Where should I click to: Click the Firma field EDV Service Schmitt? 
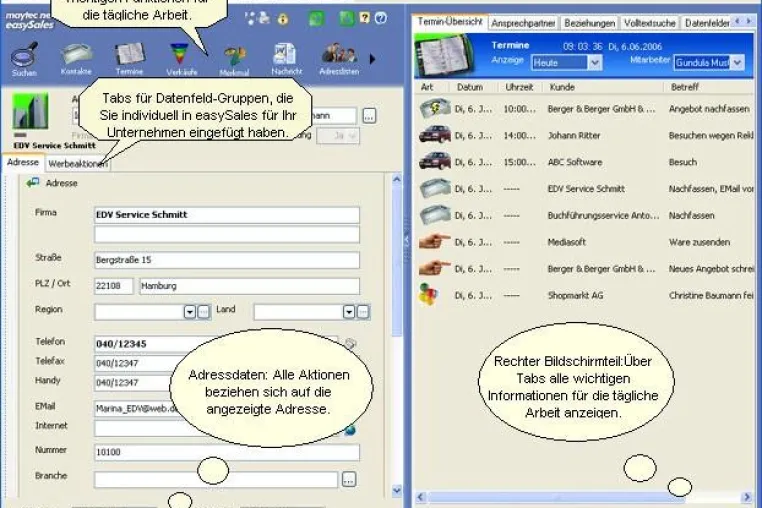227,215
